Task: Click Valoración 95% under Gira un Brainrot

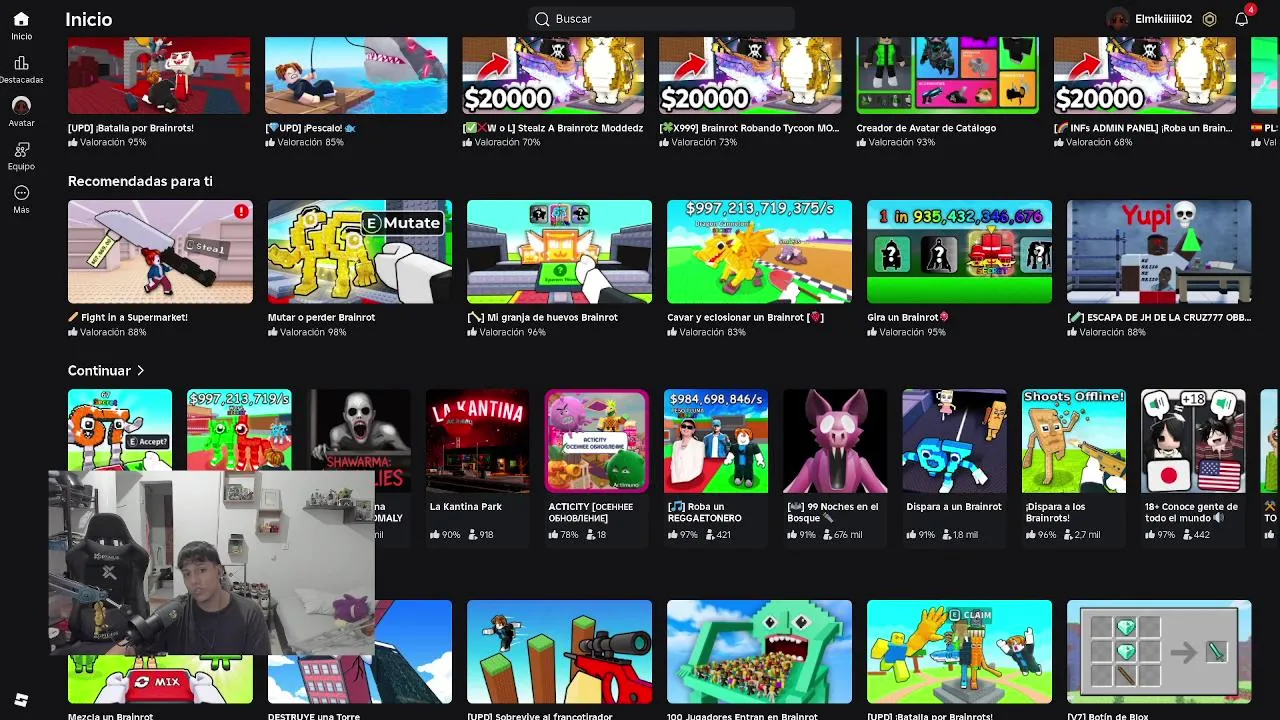Action: [x=906, y=332]
